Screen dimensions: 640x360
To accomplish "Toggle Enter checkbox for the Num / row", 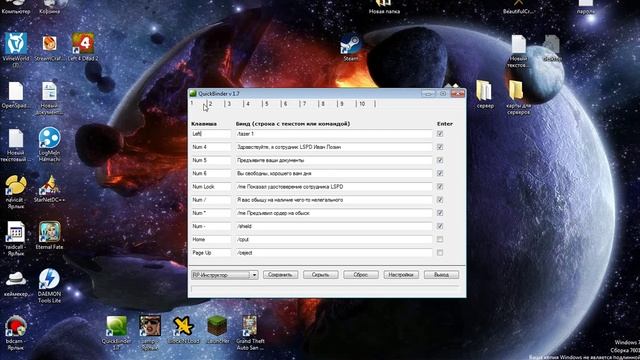I will 440,200.
